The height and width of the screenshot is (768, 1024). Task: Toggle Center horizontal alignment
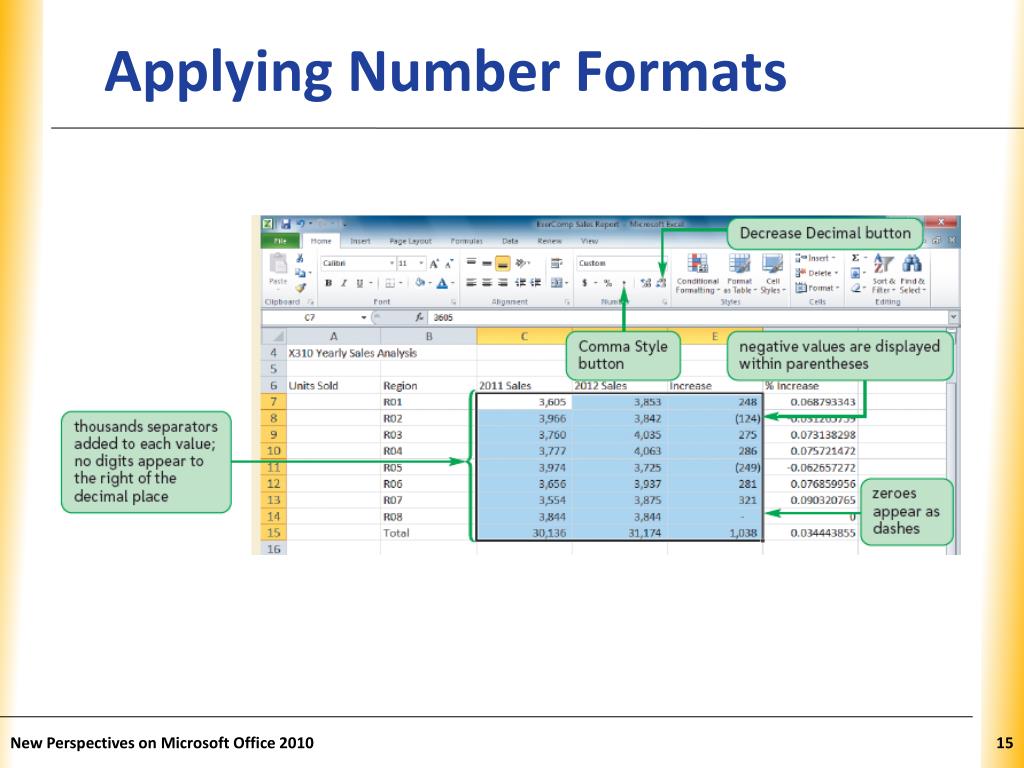click(487, 283)
